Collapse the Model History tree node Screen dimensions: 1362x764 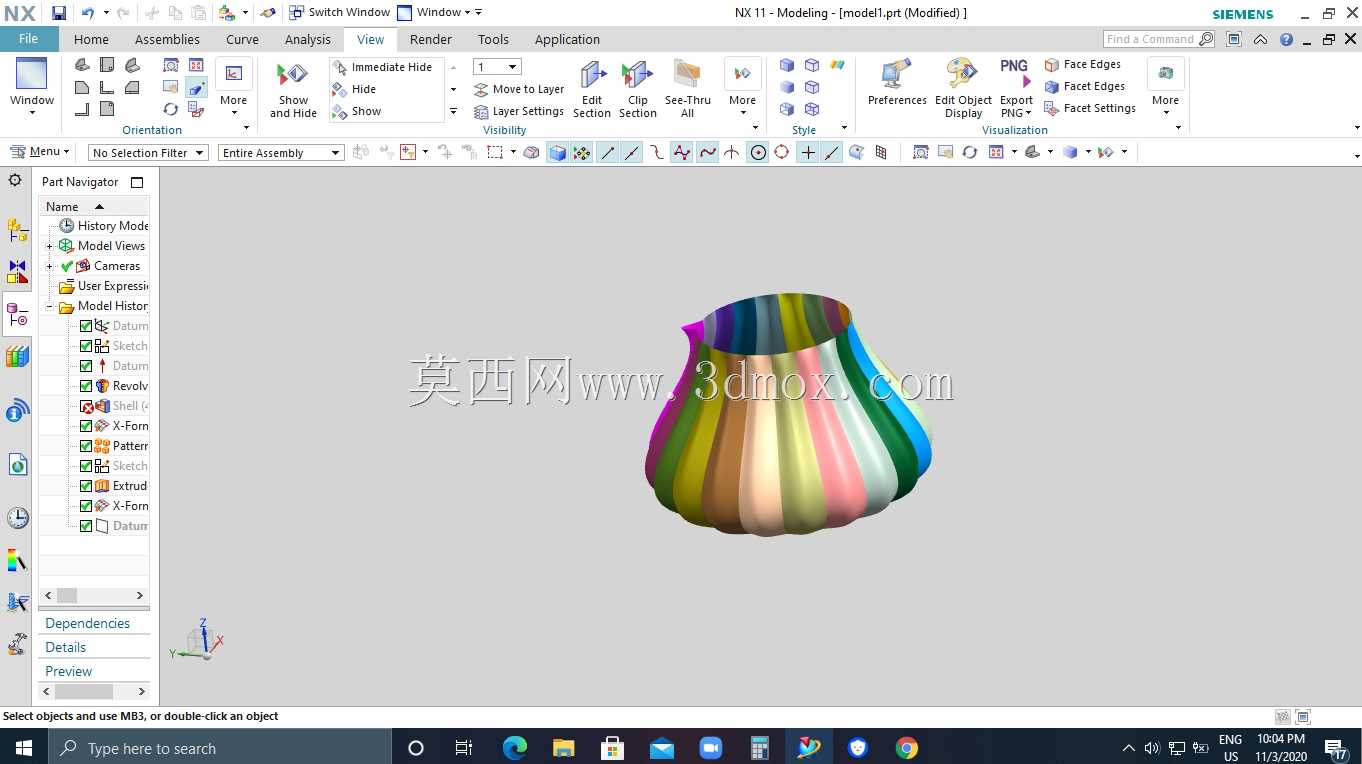click(x=49, y=306)
